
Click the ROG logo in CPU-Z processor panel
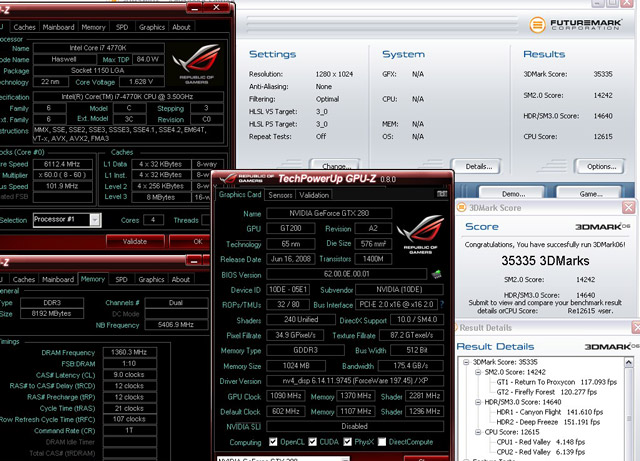197,64
